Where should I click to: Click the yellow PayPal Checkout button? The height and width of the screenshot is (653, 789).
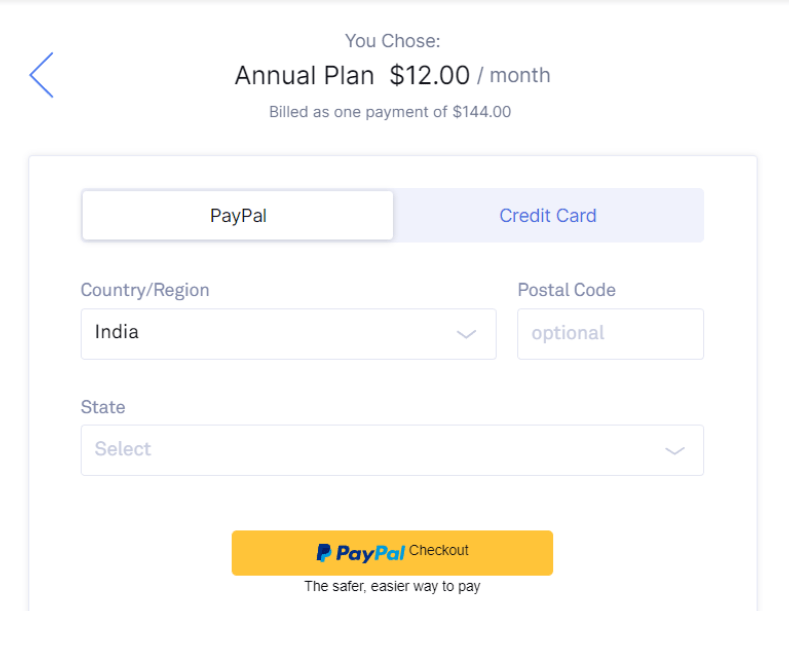392,553
